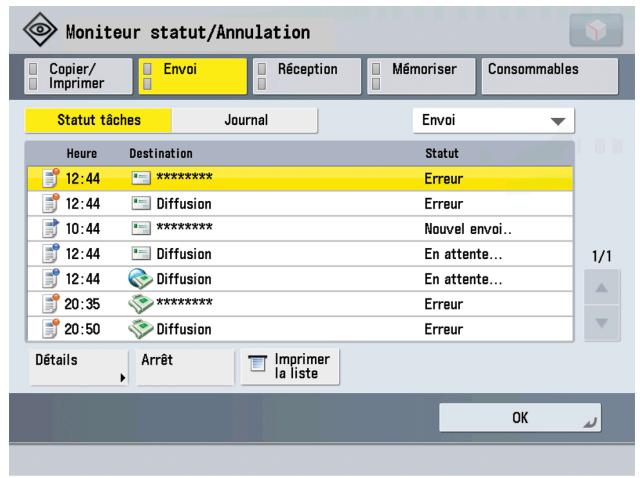Screen dimensions: 640x478
Task: Switch to the Journal view
Action: coord(245,120)
